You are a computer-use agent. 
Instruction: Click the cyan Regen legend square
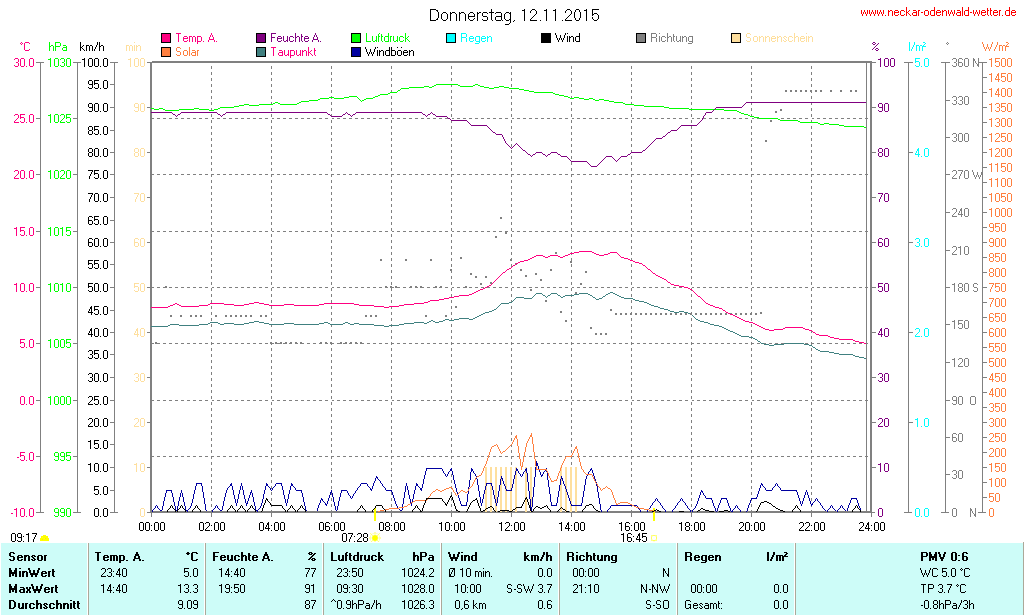coord(451,39)
